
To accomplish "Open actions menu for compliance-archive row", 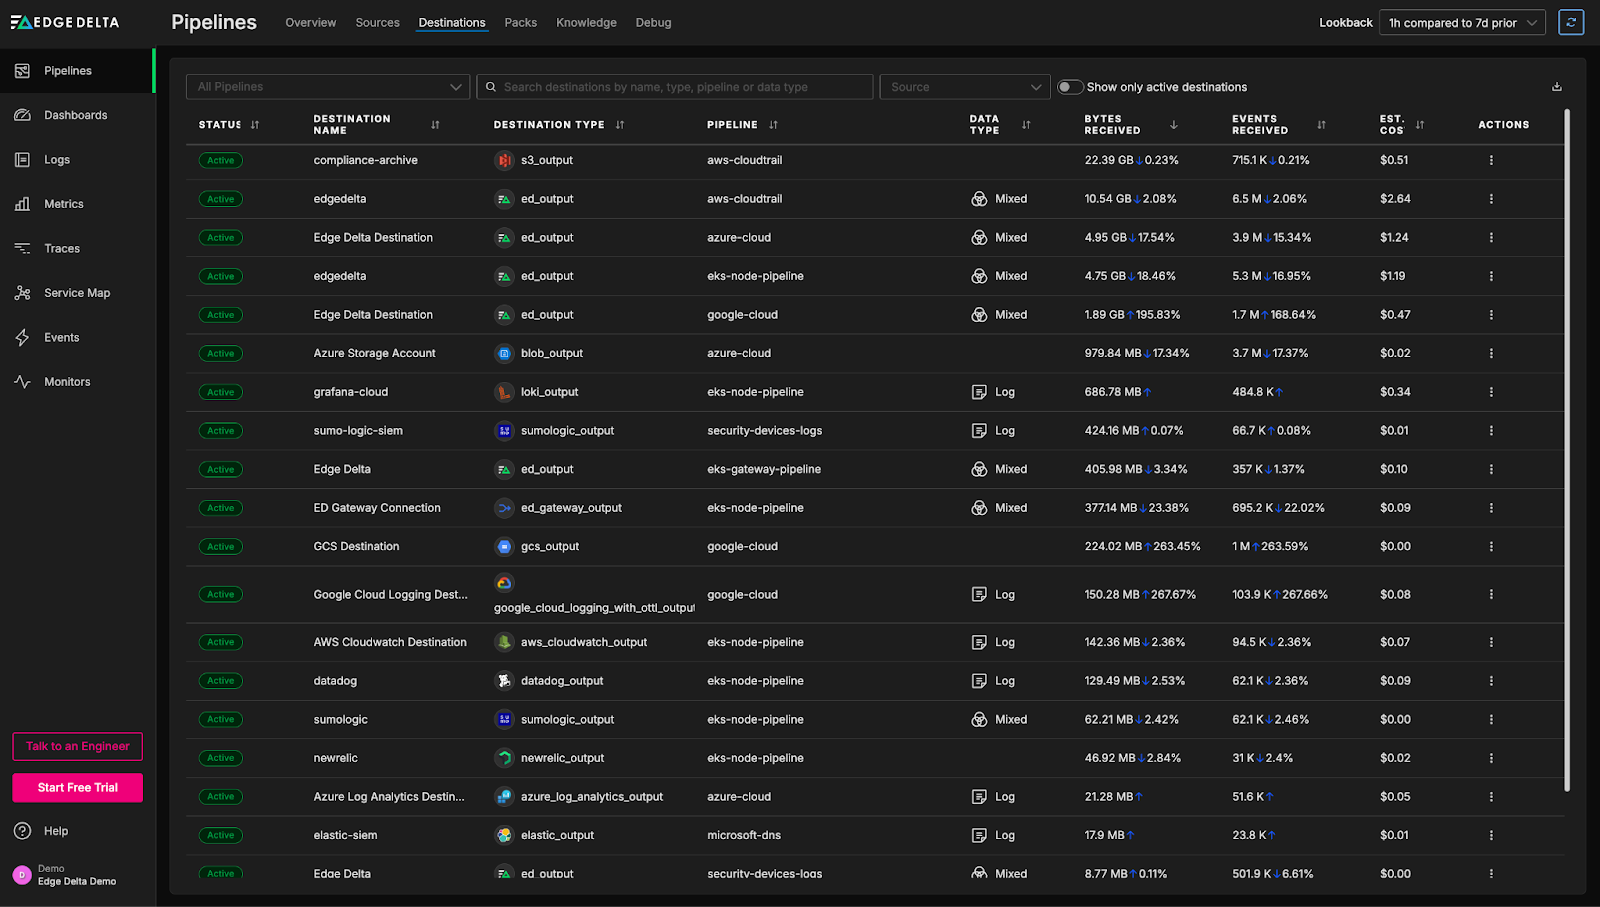I will pos(1491,160).
